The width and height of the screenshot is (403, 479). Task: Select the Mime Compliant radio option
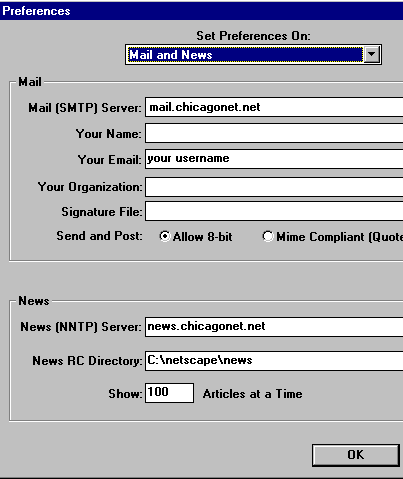coord(268,236)
